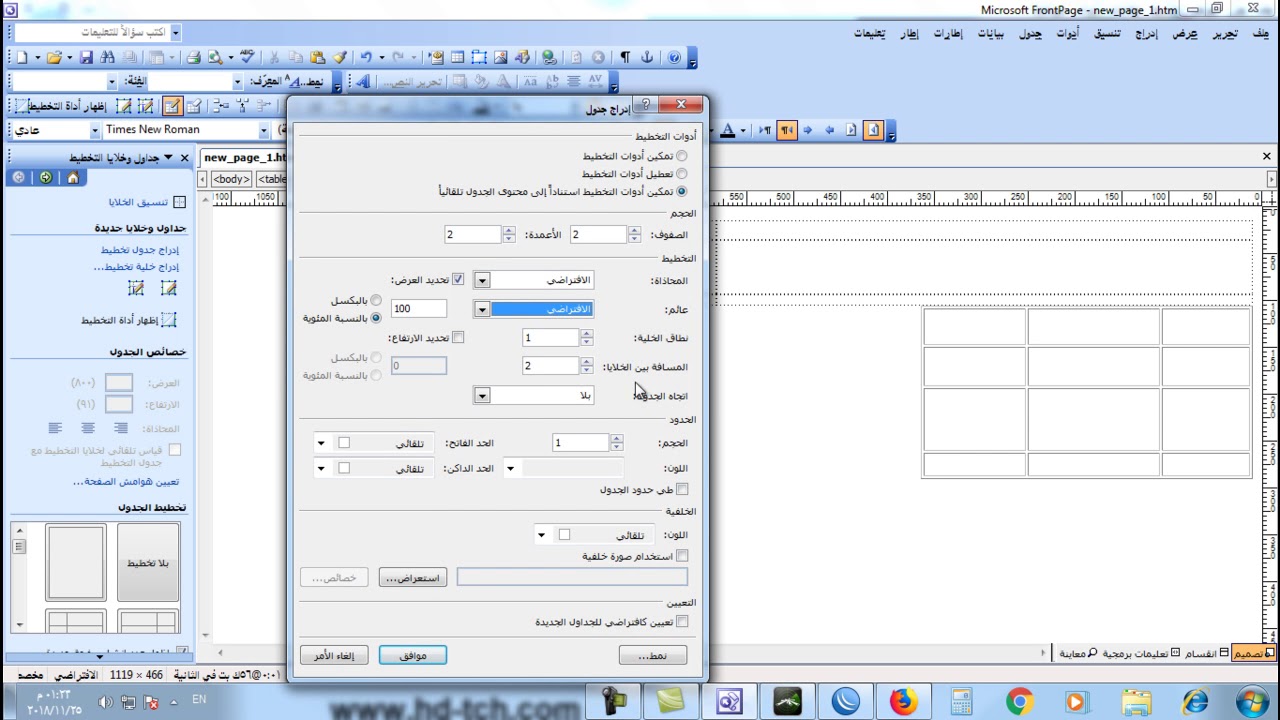1280x720 pixels.
Task: Open the 'الحد الداكن' color dropdown
Action: pos(321,469)
